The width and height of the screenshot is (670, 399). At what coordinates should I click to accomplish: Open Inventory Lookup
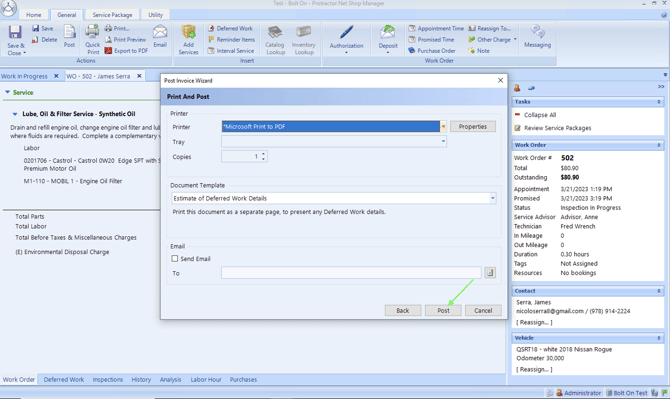(x=303, y=40)
